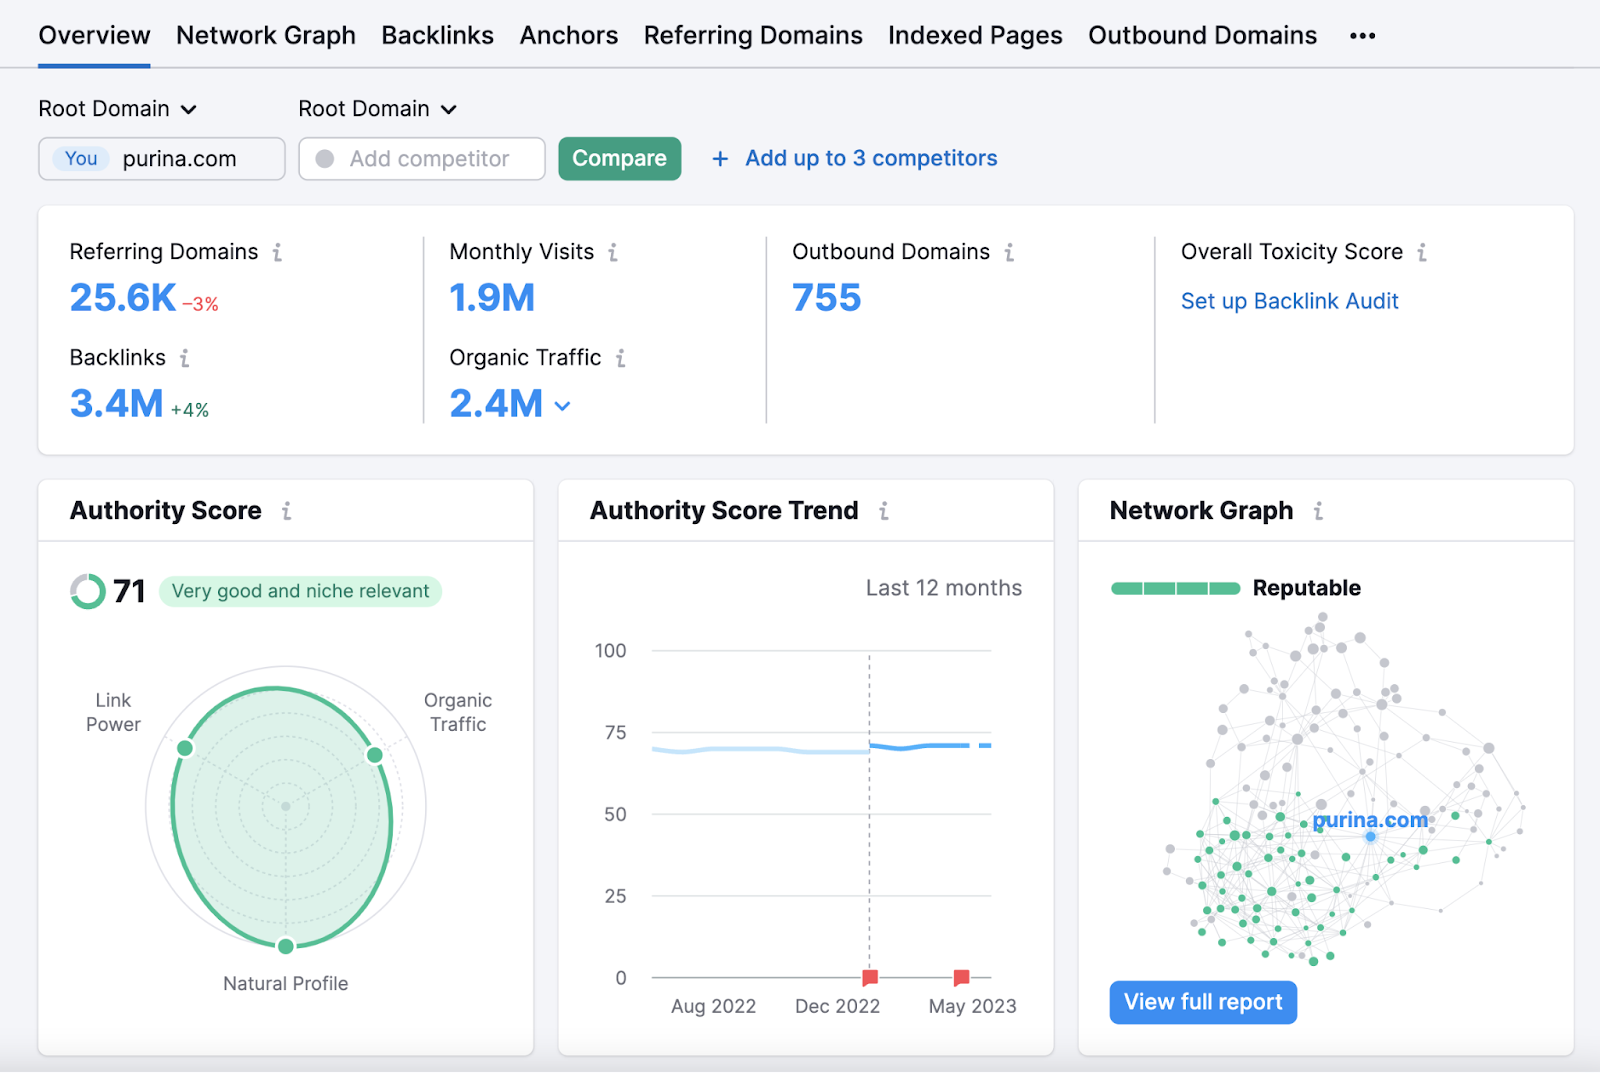
Task: Click the red flag marker near May 2023
Action: [961, 976]
